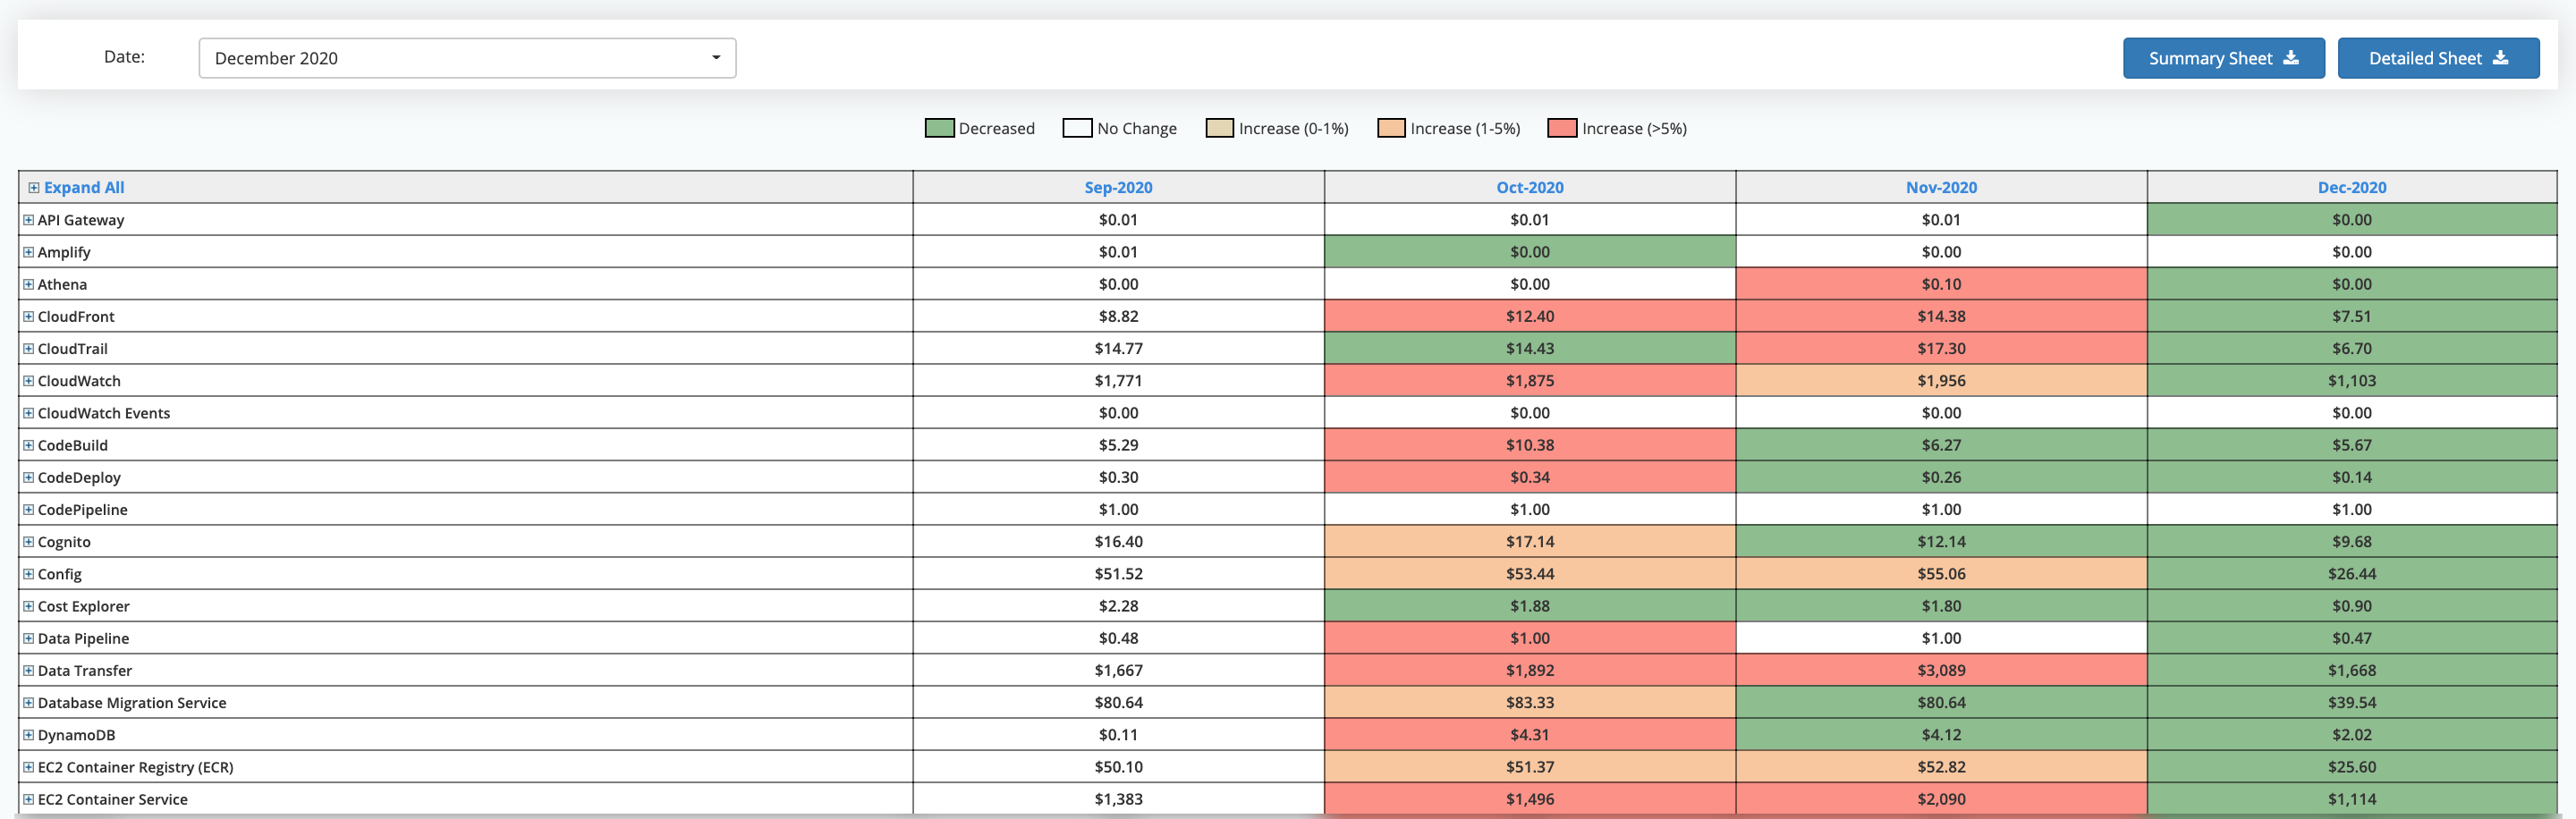This screenshot has width=2576, height=819.
Task: Expand the CloudTrail row
Action: [x=29, y=348]
